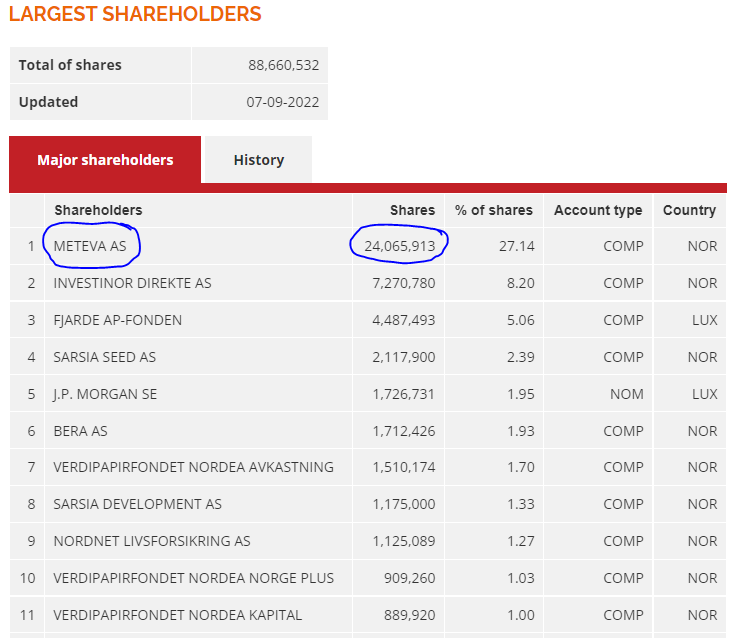Click the Shareholders column header
The image size is (746, 638).
coord(98,210)
